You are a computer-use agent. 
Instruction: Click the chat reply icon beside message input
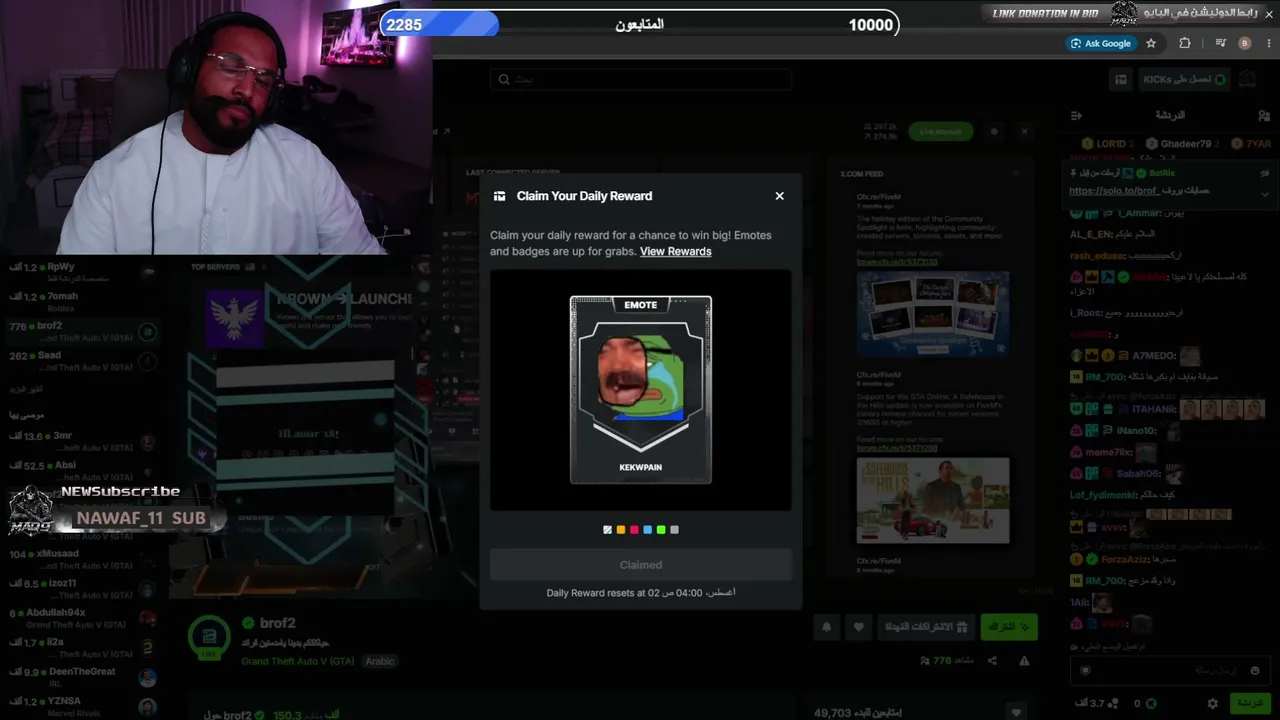point(1085,670)
